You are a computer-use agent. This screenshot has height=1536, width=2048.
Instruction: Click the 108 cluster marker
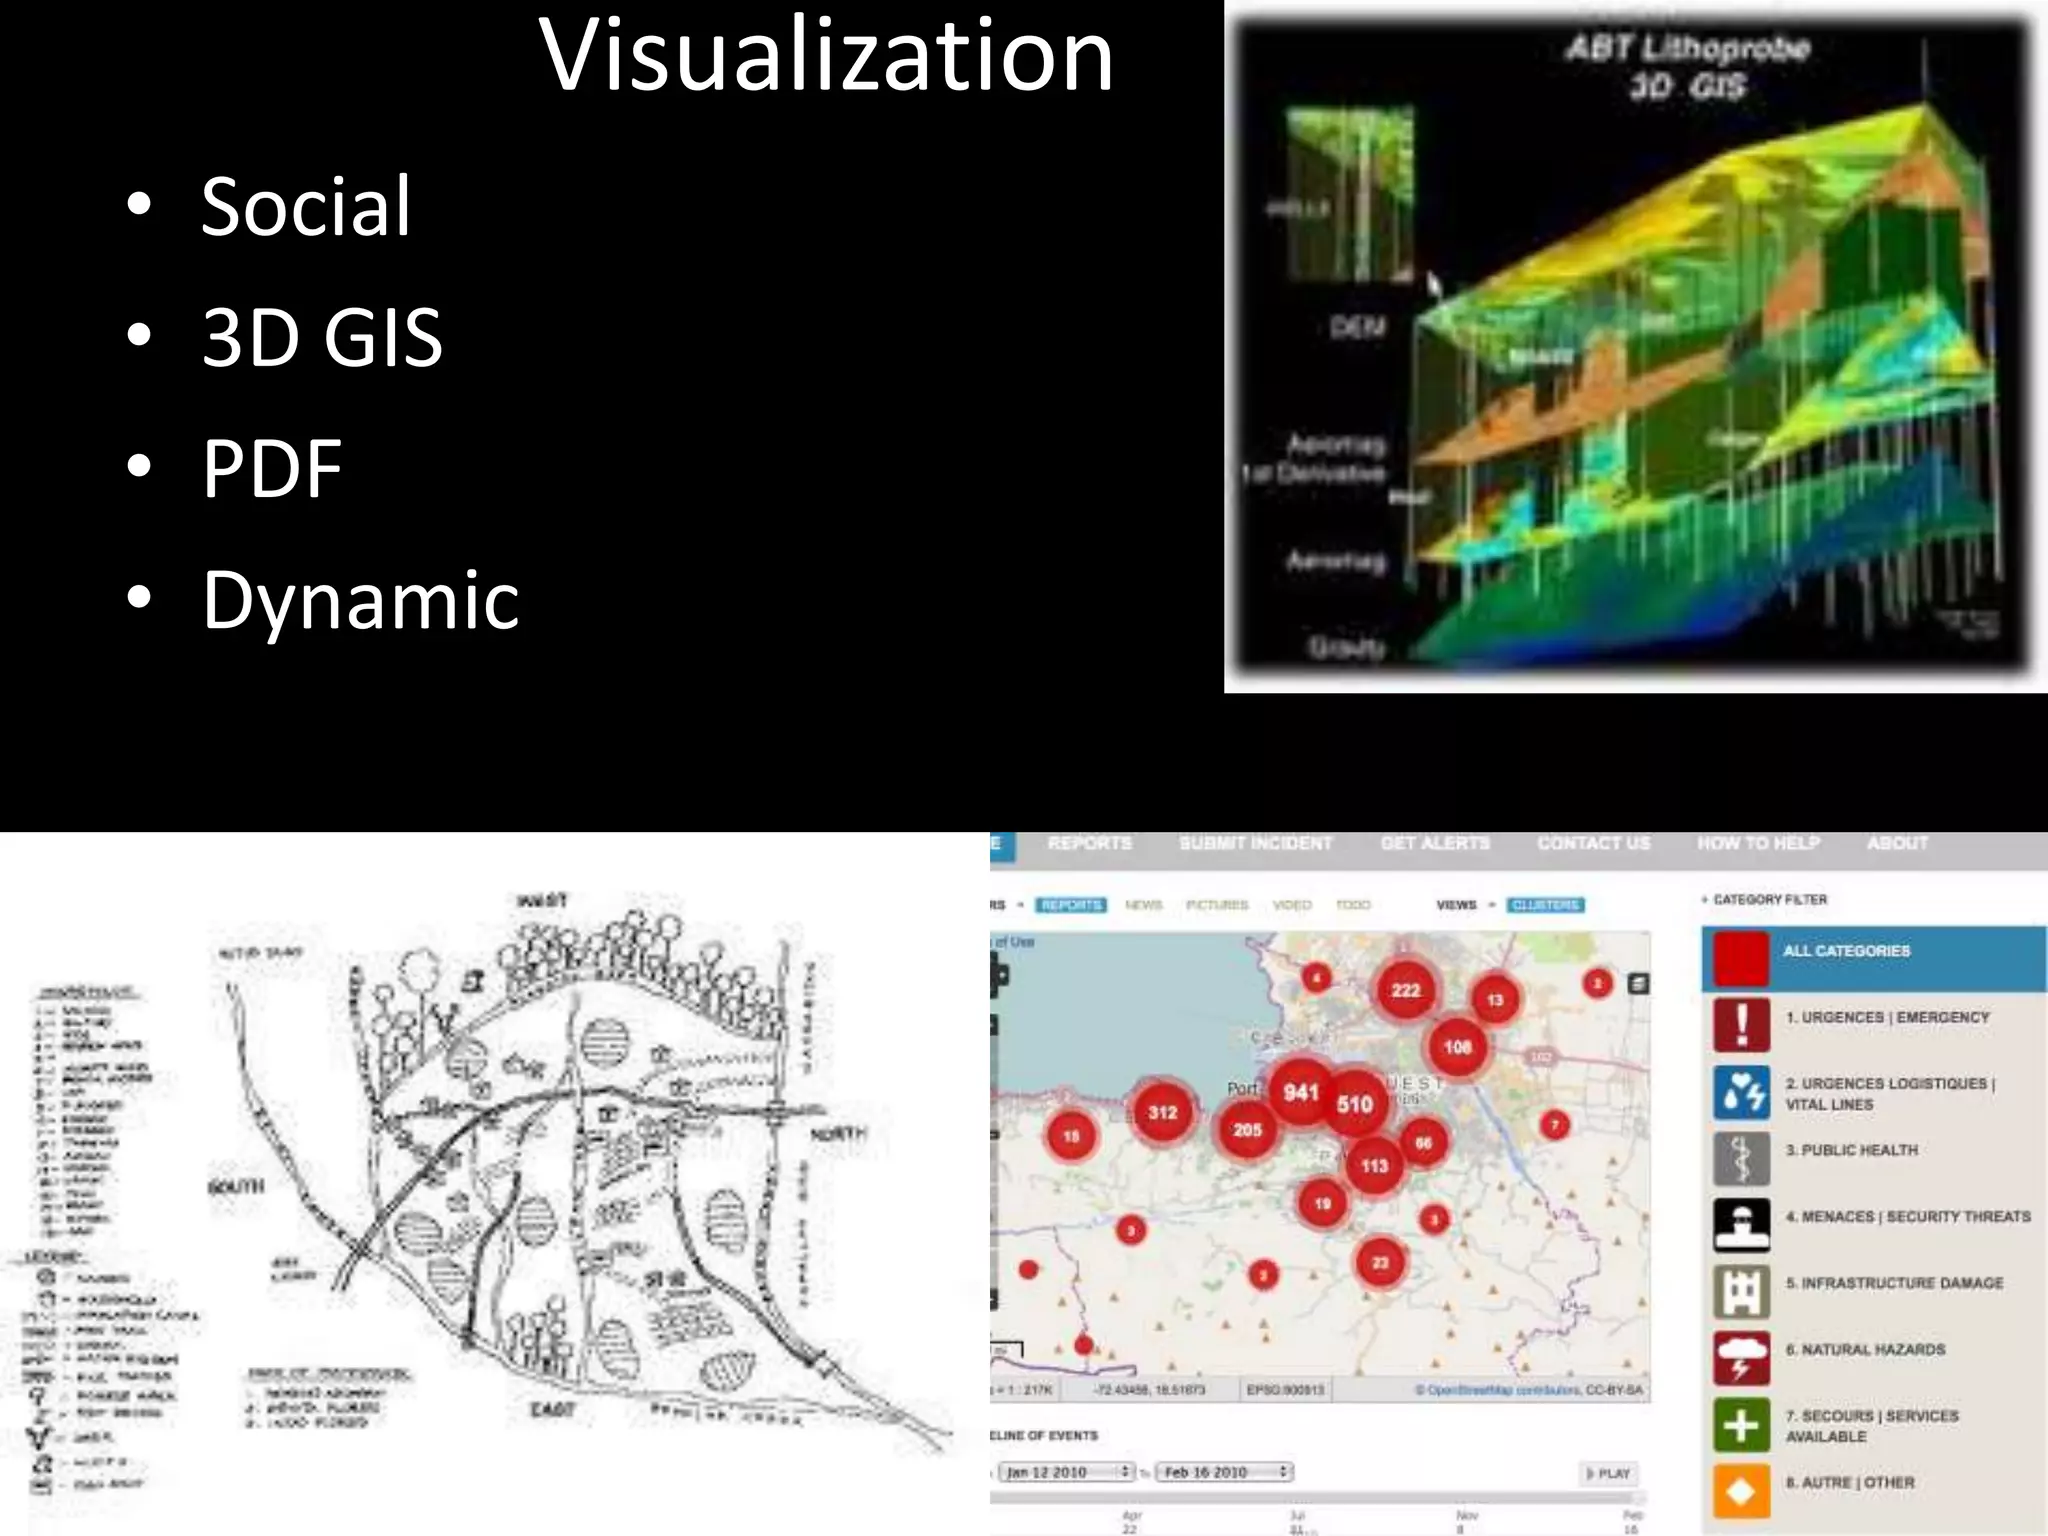pos(1457,1047)
